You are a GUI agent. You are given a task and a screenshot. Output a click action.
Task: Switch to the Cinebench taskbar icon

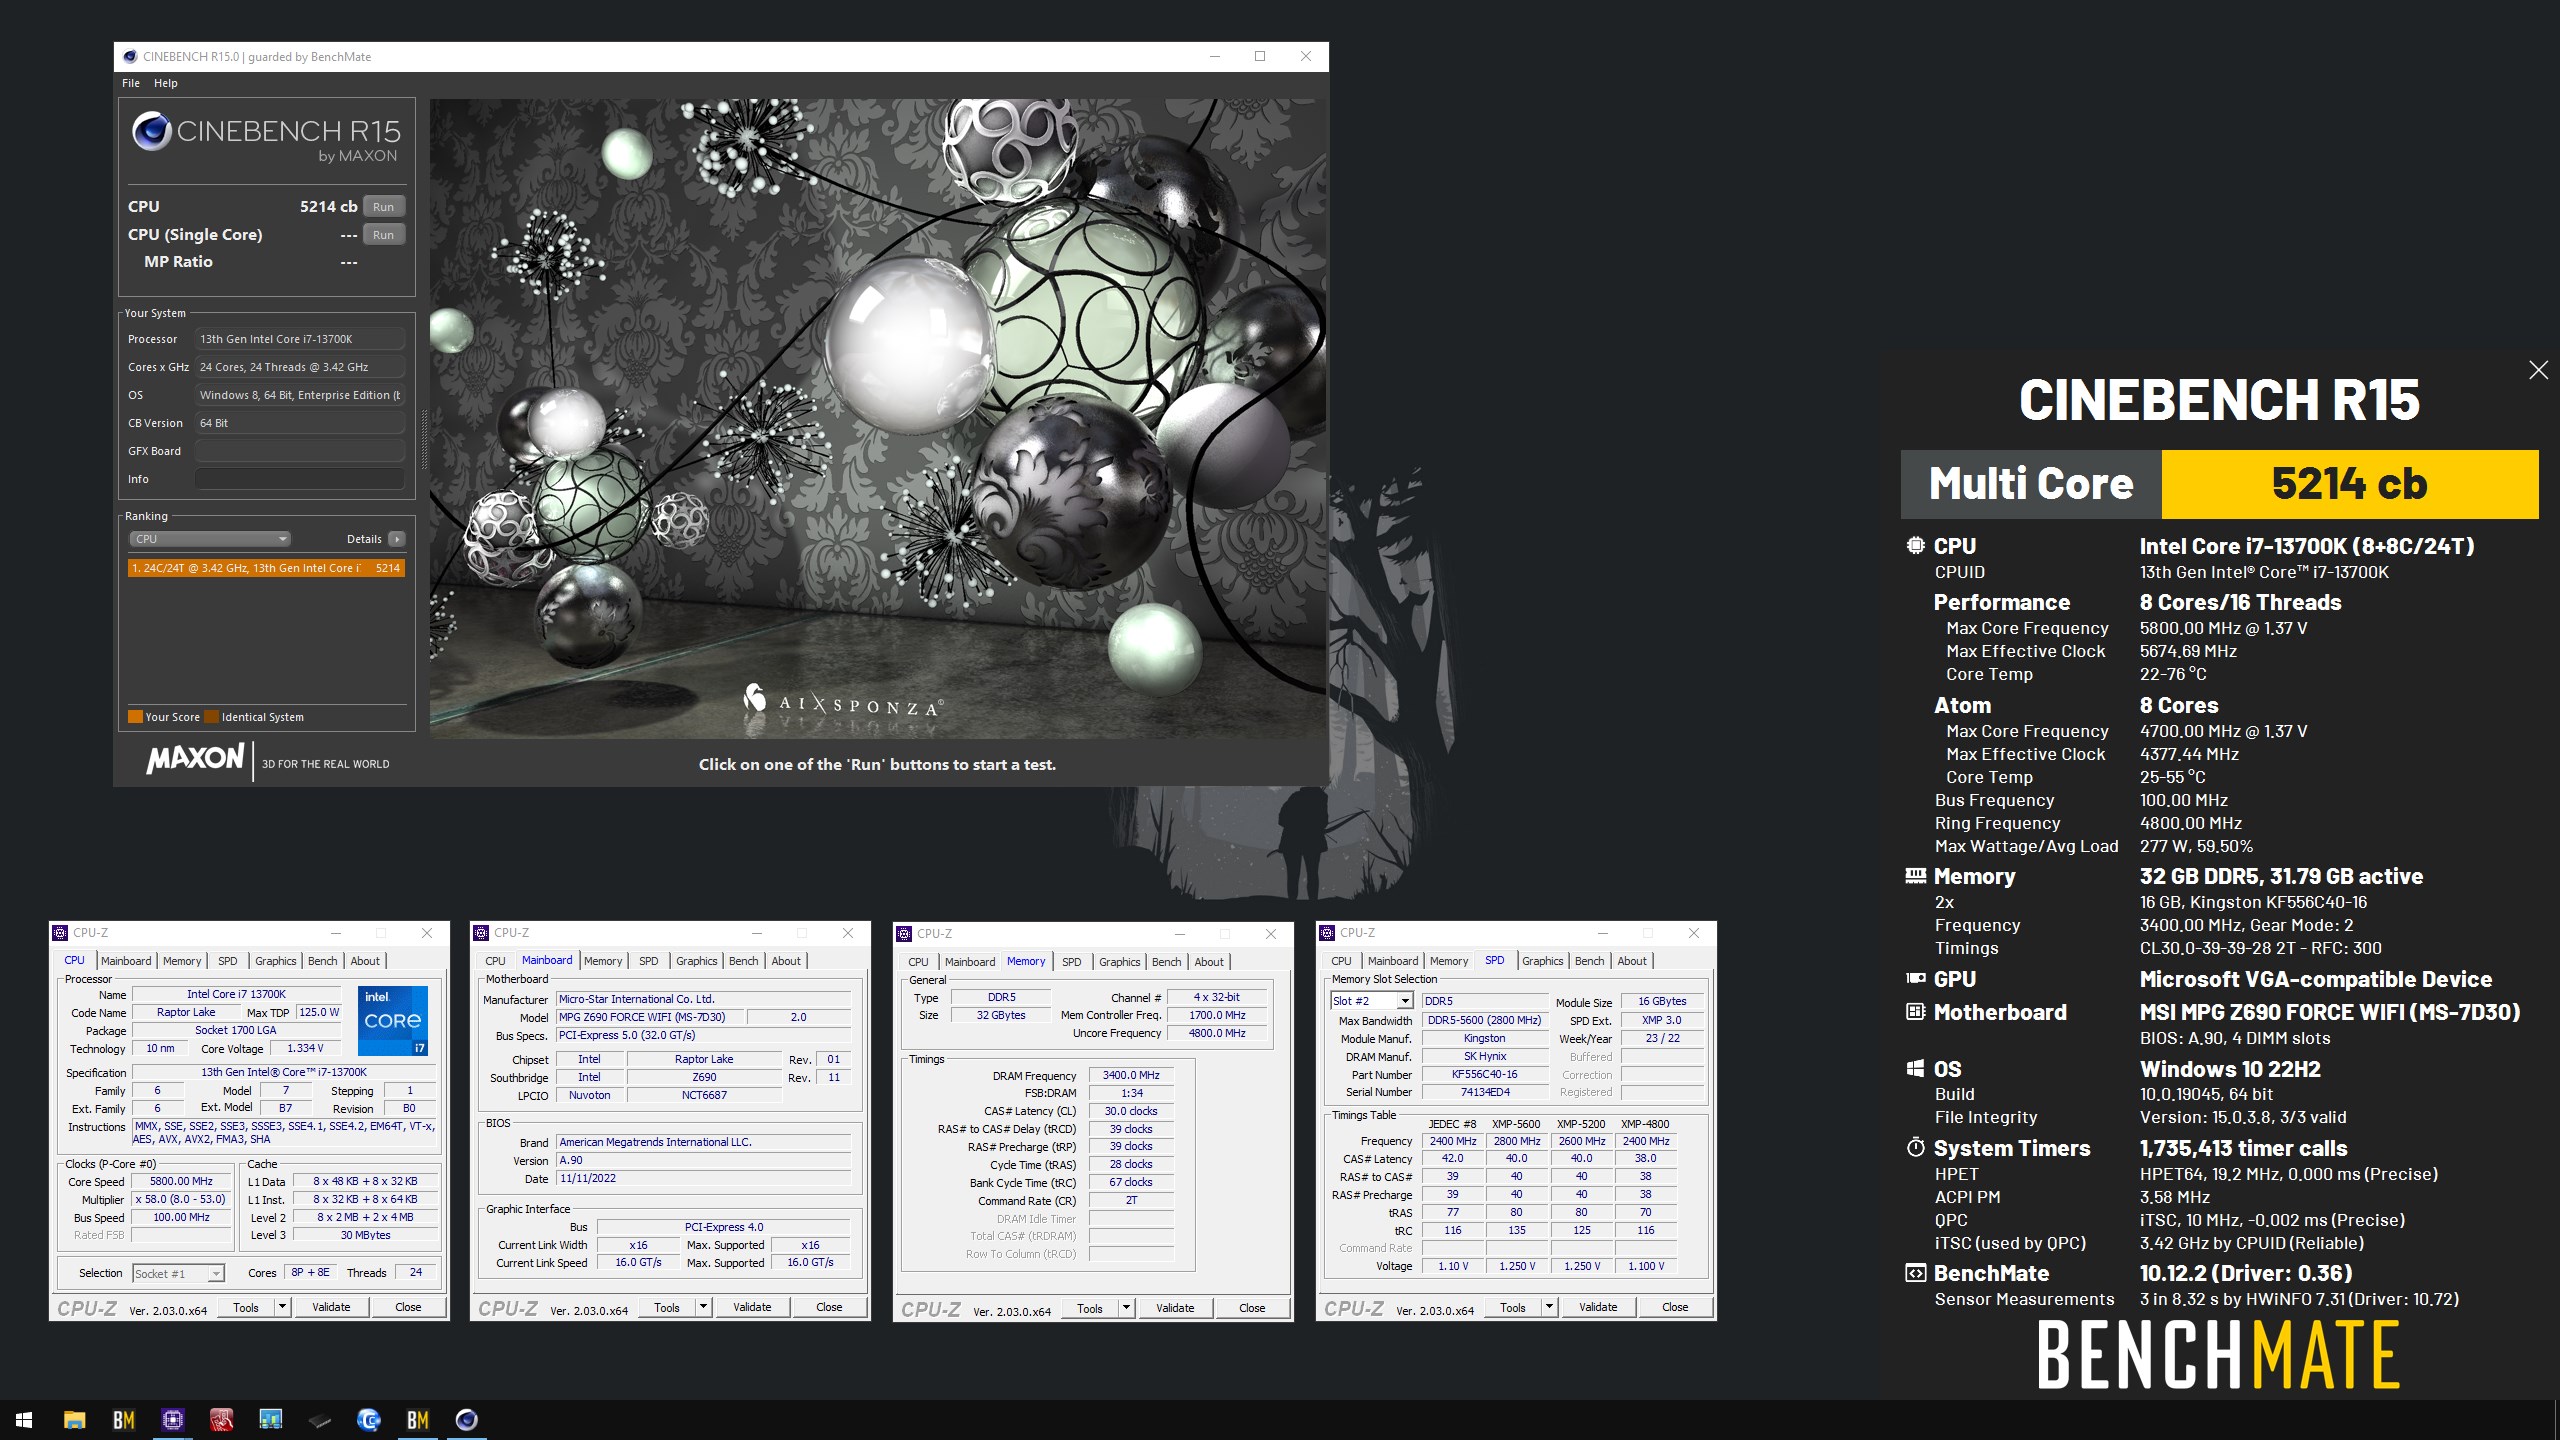click(x=467, y=1420)
